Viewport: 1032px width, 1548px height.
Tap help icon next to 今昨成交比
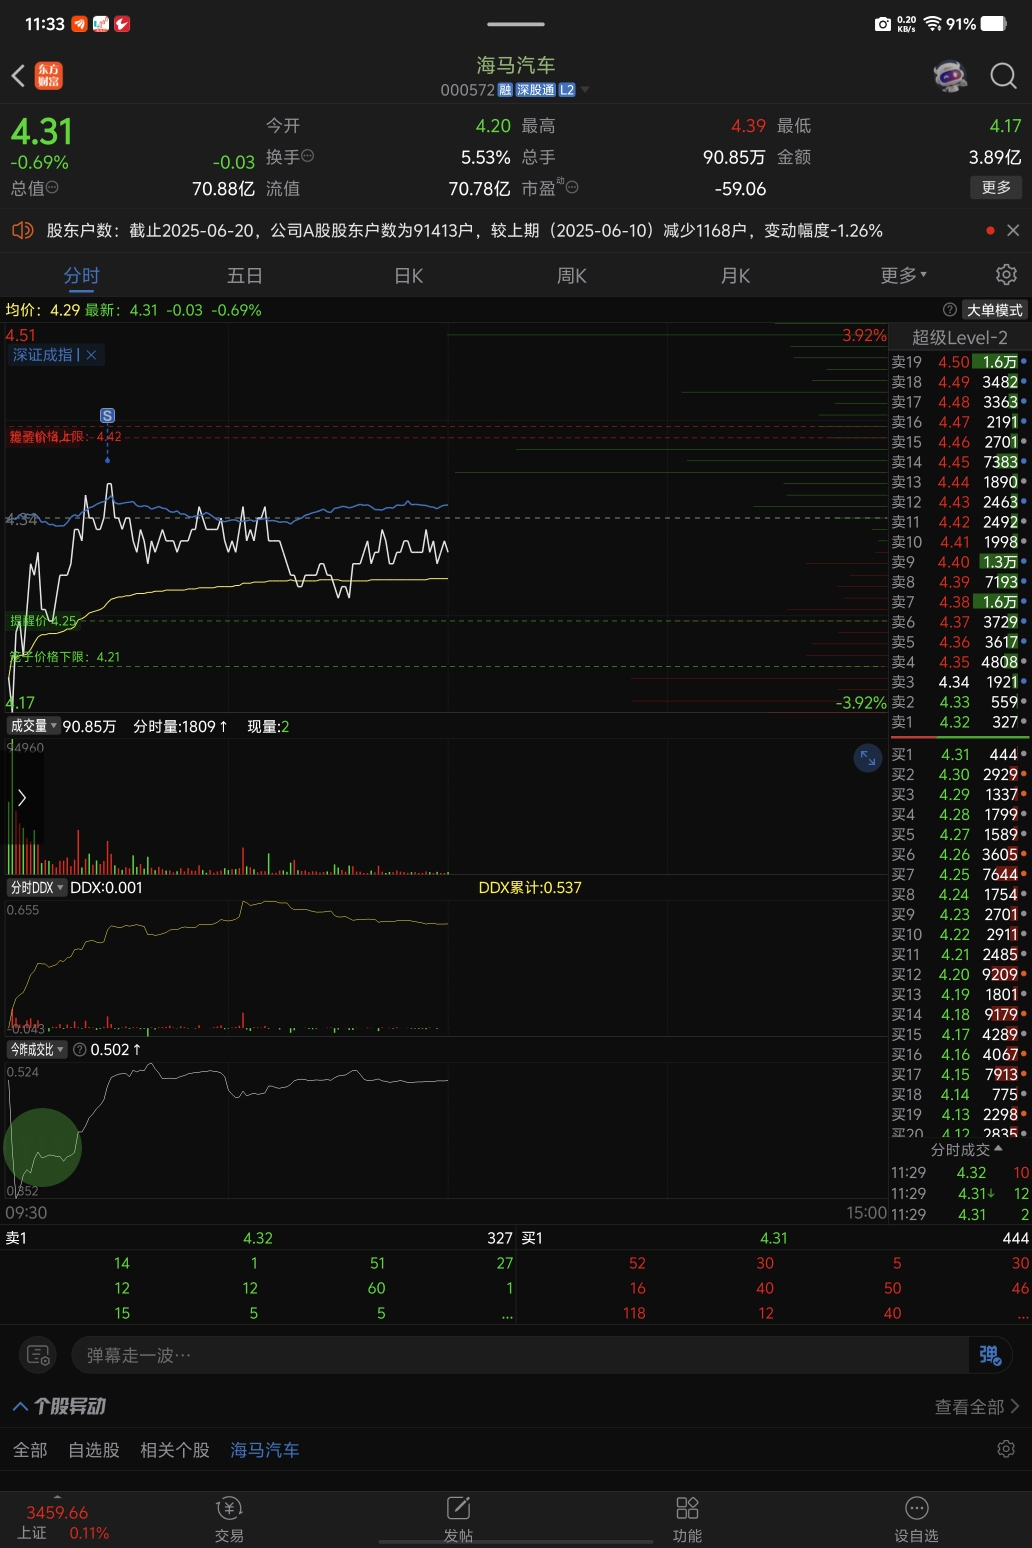80,1049
